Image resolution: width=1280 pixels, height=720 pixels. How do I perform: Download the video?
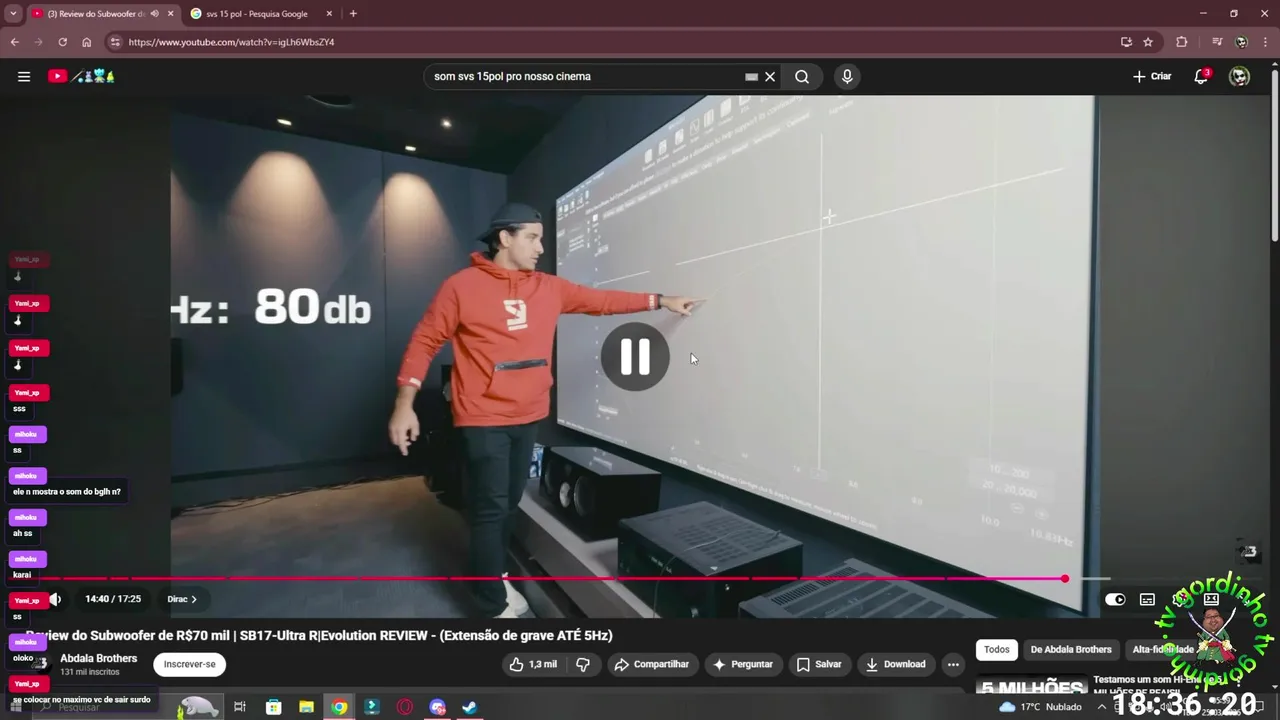[x=896, y=664]
